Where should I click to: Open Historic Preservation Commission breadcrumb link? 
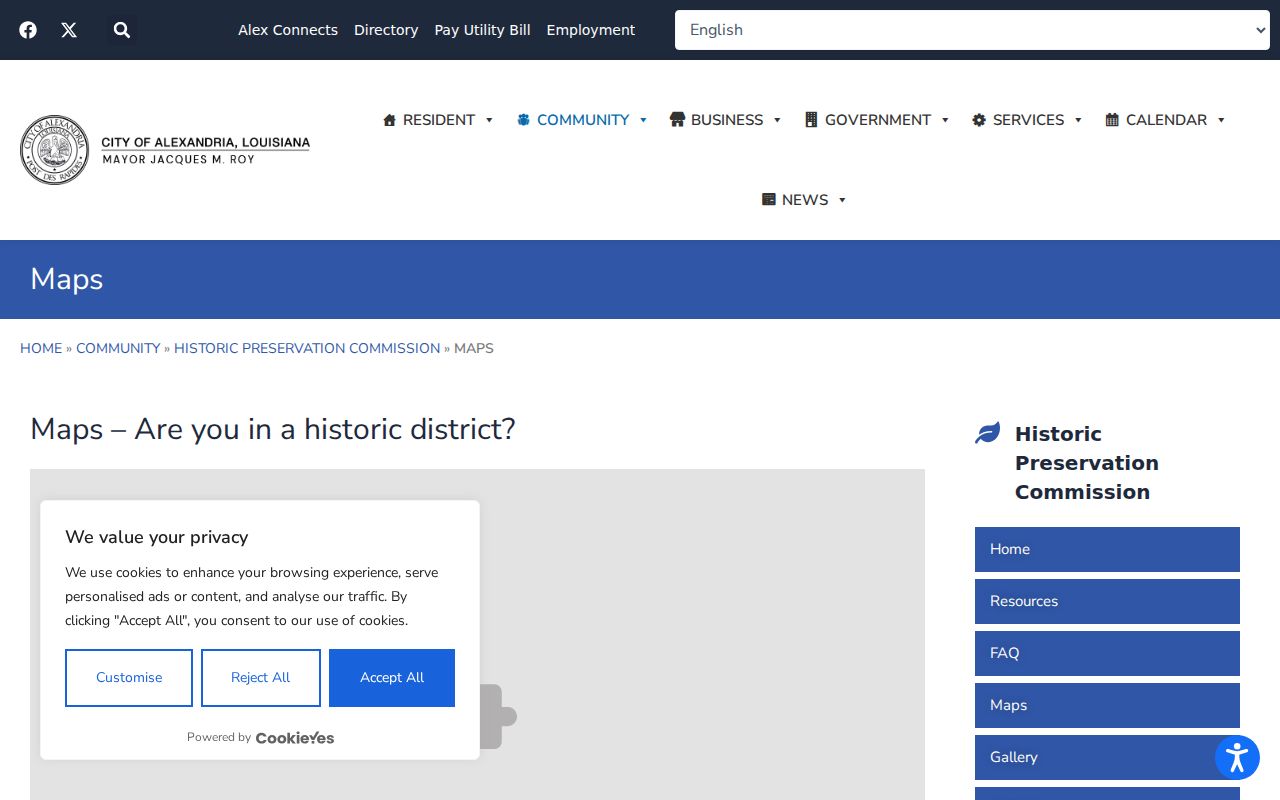(307, 348)
